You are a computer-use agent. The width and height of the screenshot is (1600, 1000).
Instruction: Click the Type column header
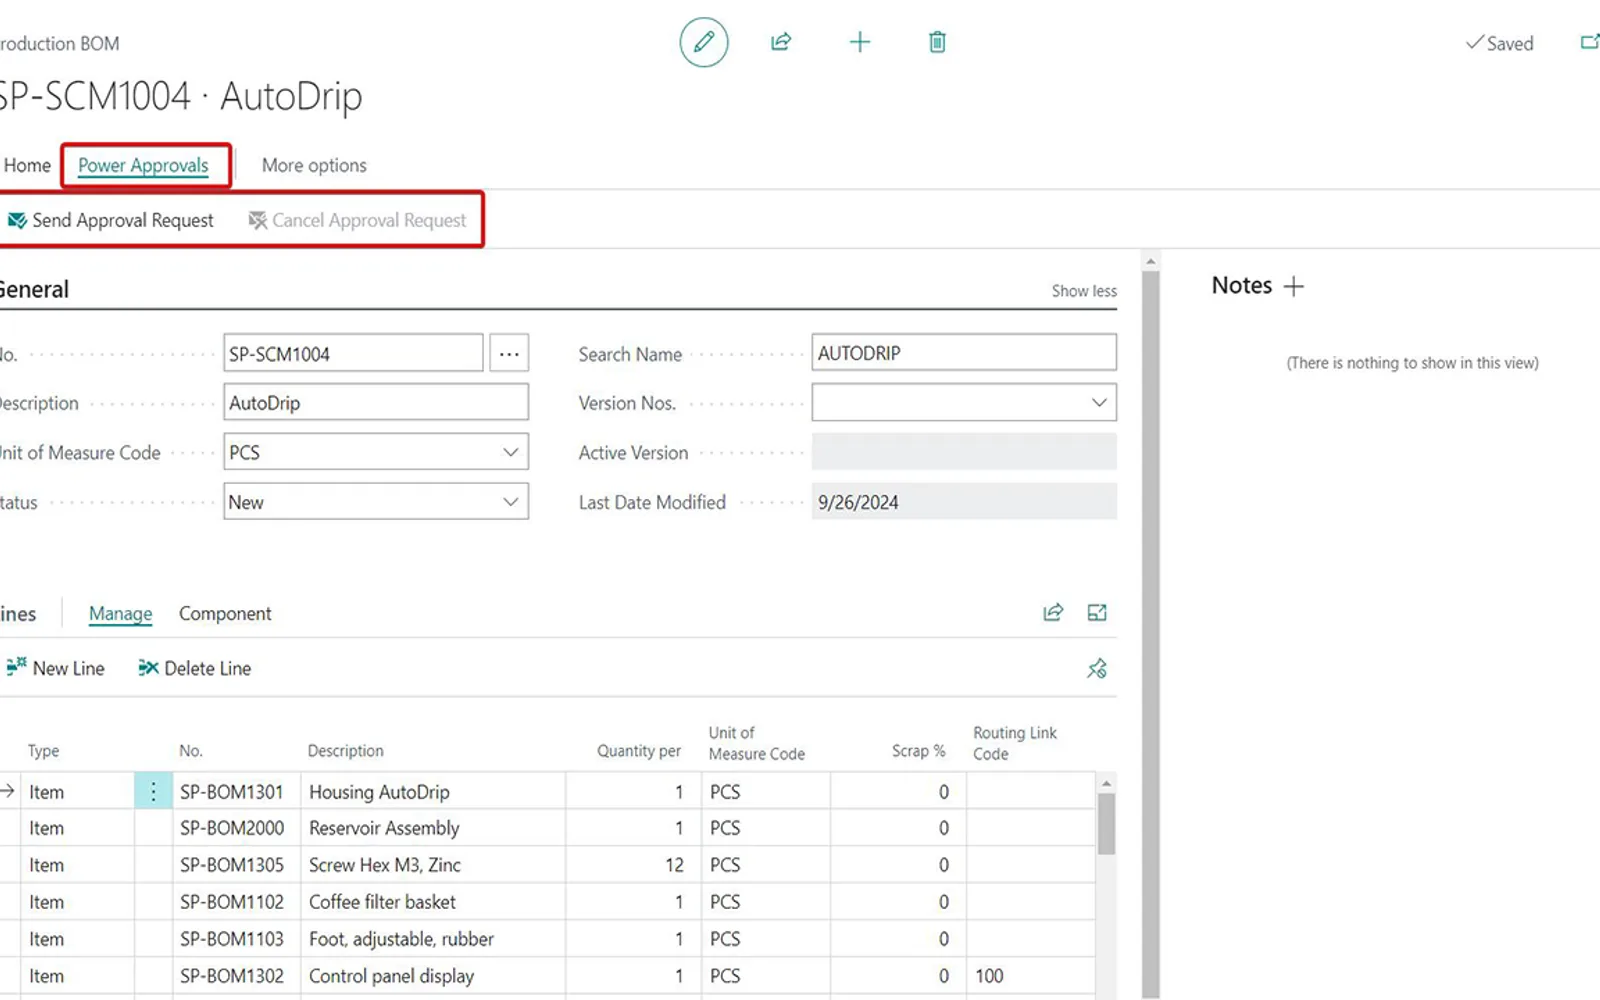point(43,751)
